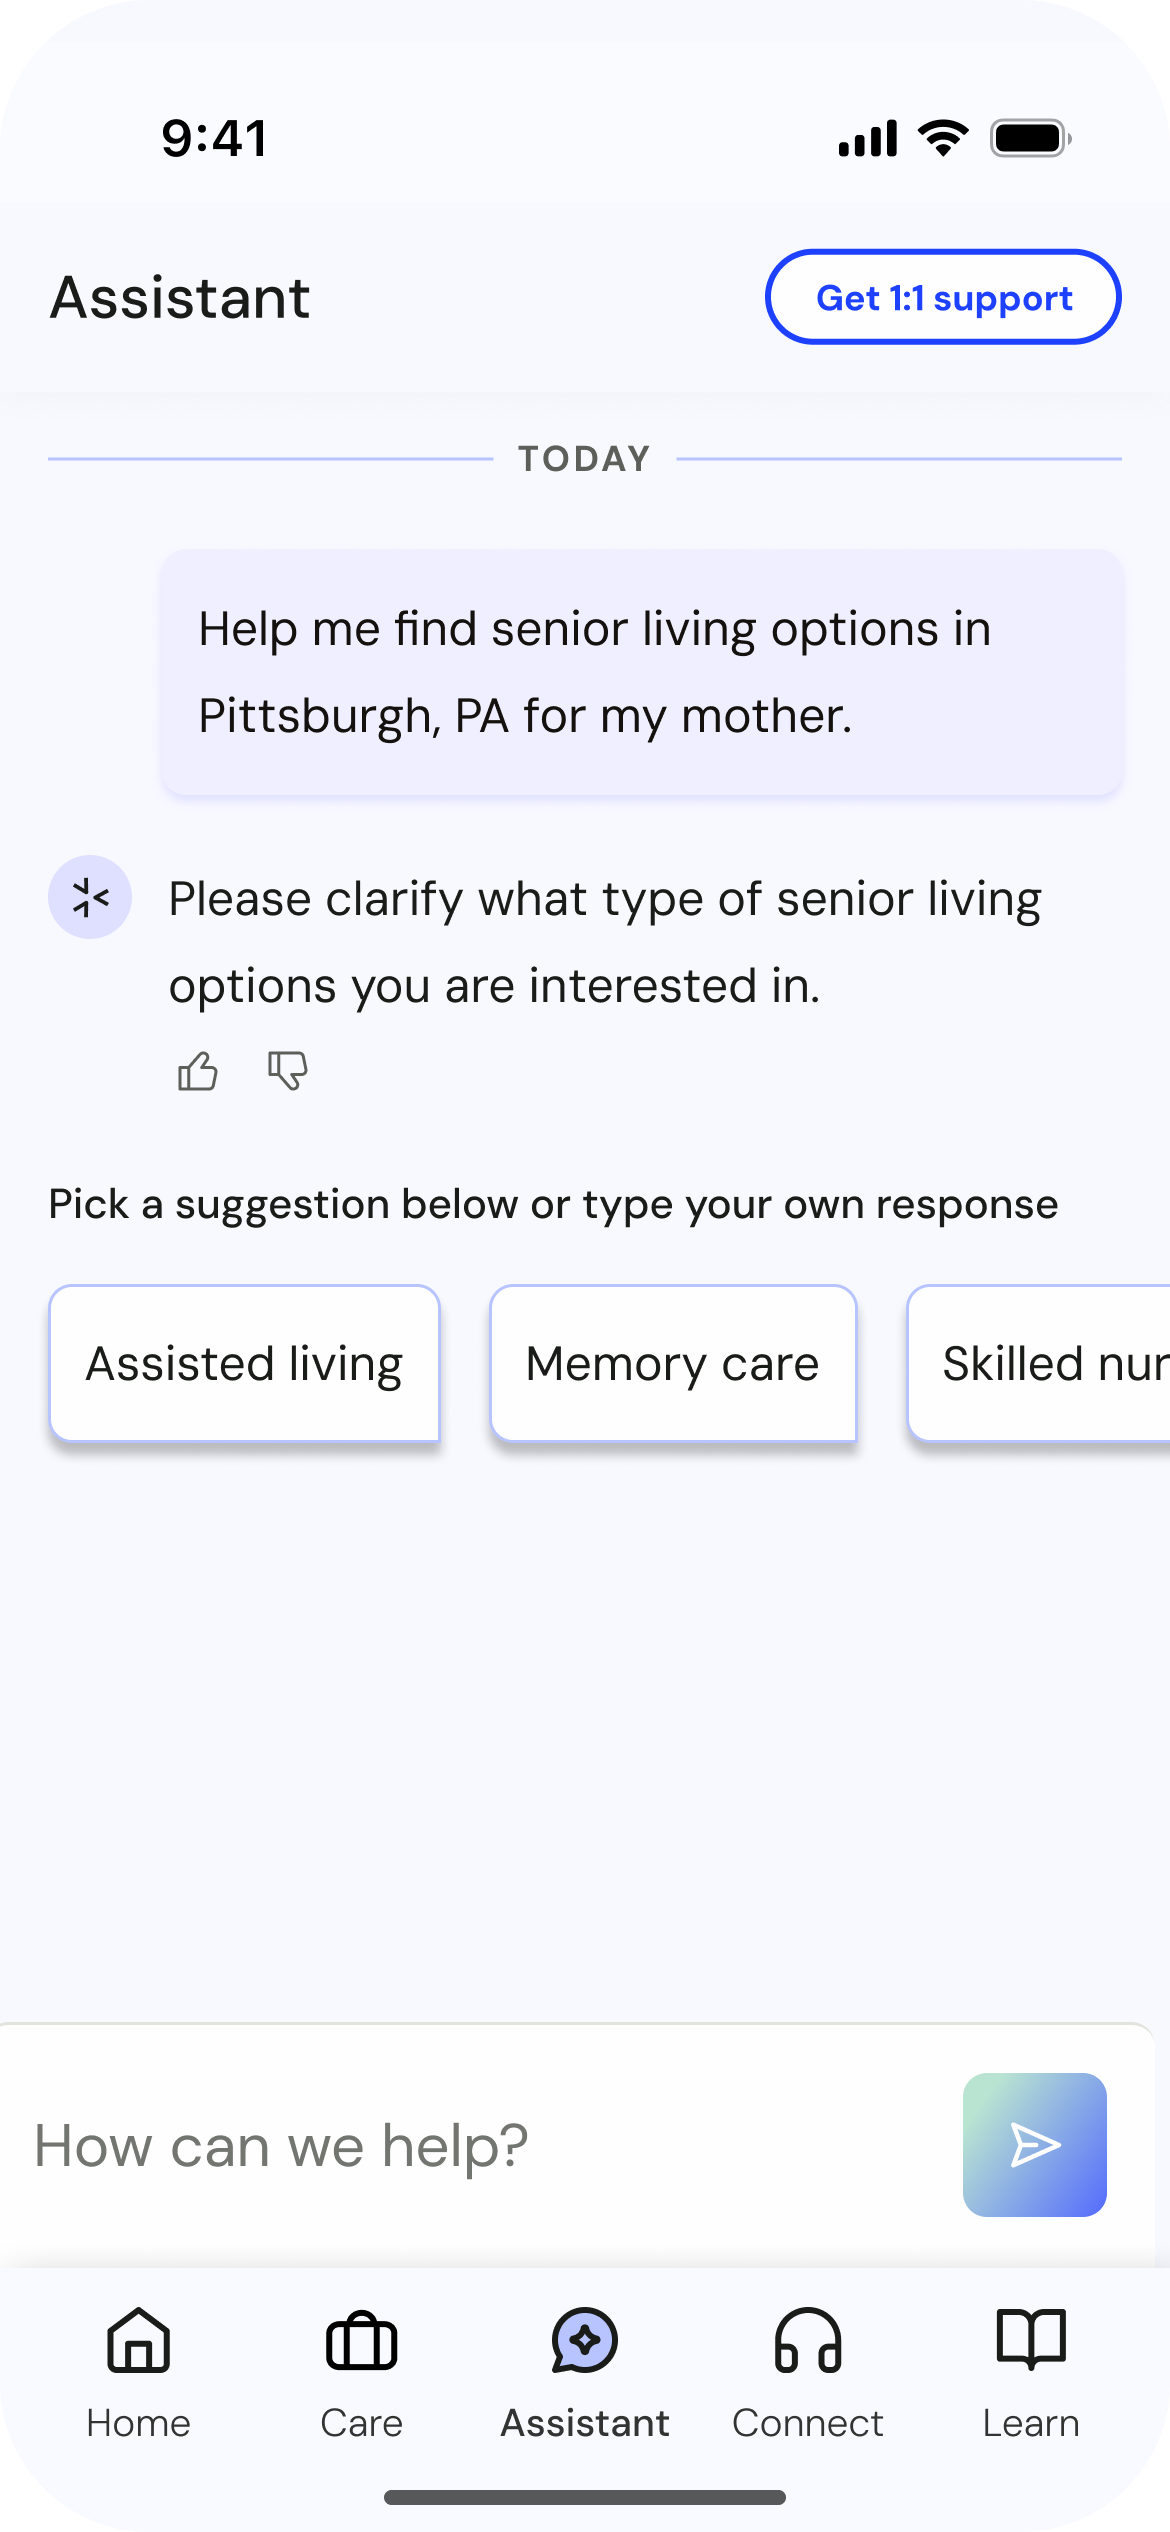The image size is (1170, 2532).
Task: Tap the Wi-Fi status icon
Action: pos(943,138)
